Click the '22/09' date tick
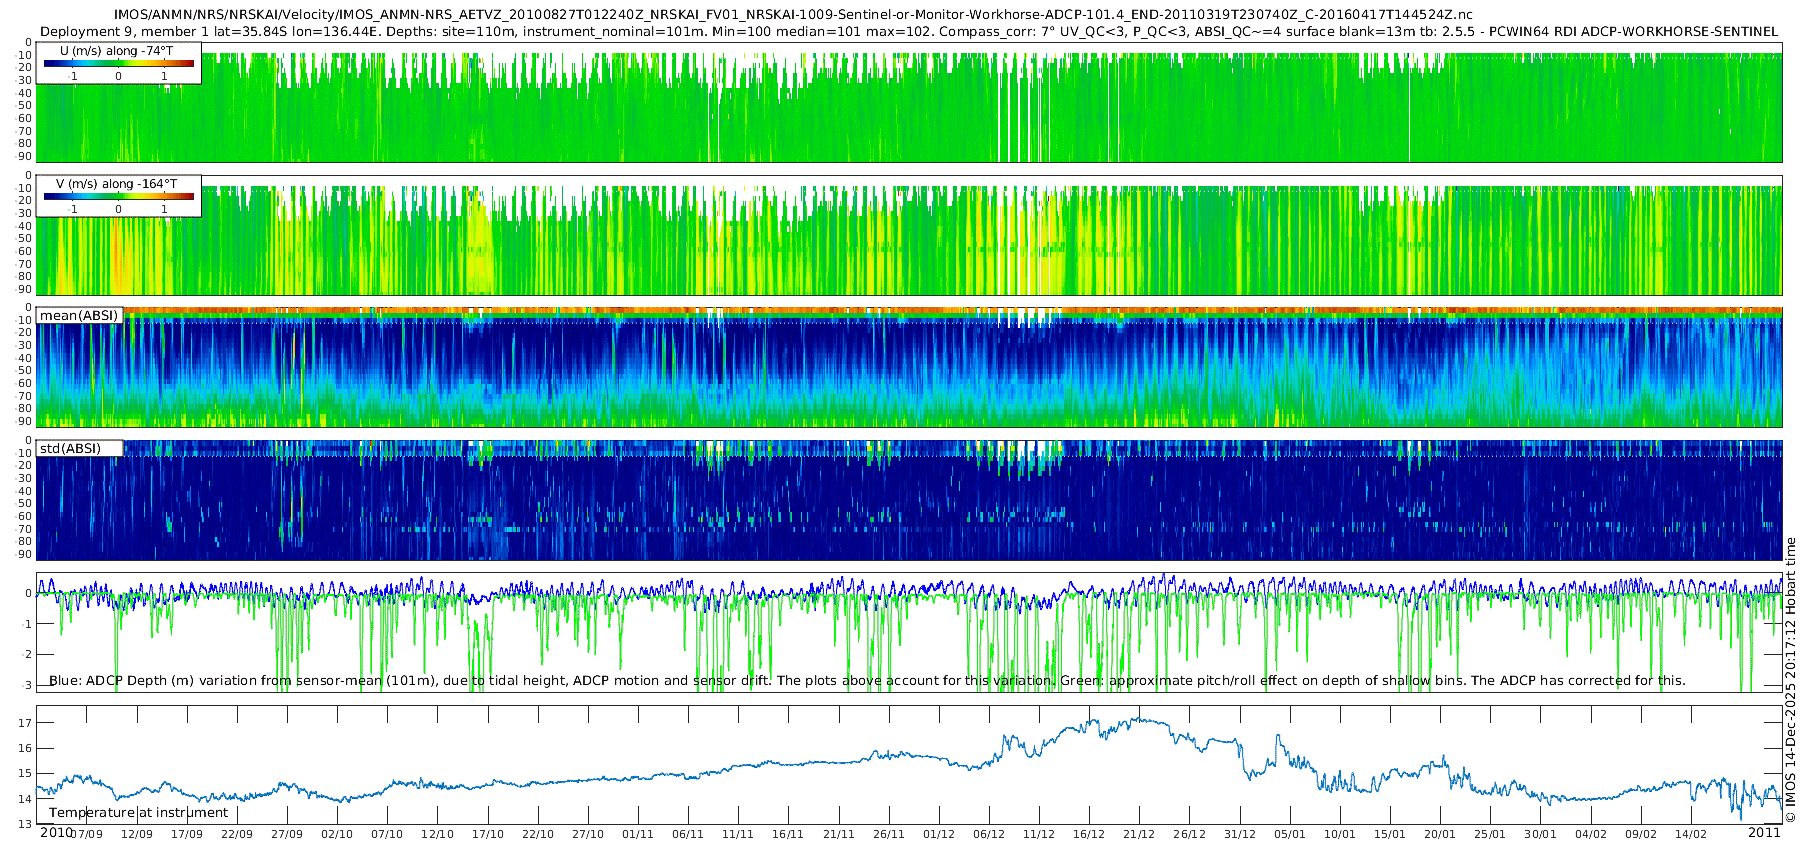 tap(236, 834)
